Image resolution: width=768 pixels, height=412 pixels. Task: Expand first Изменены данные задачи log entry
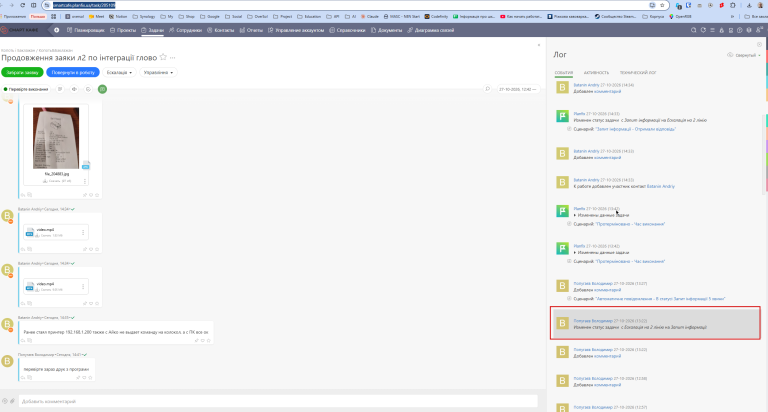[x=601, y=215]
